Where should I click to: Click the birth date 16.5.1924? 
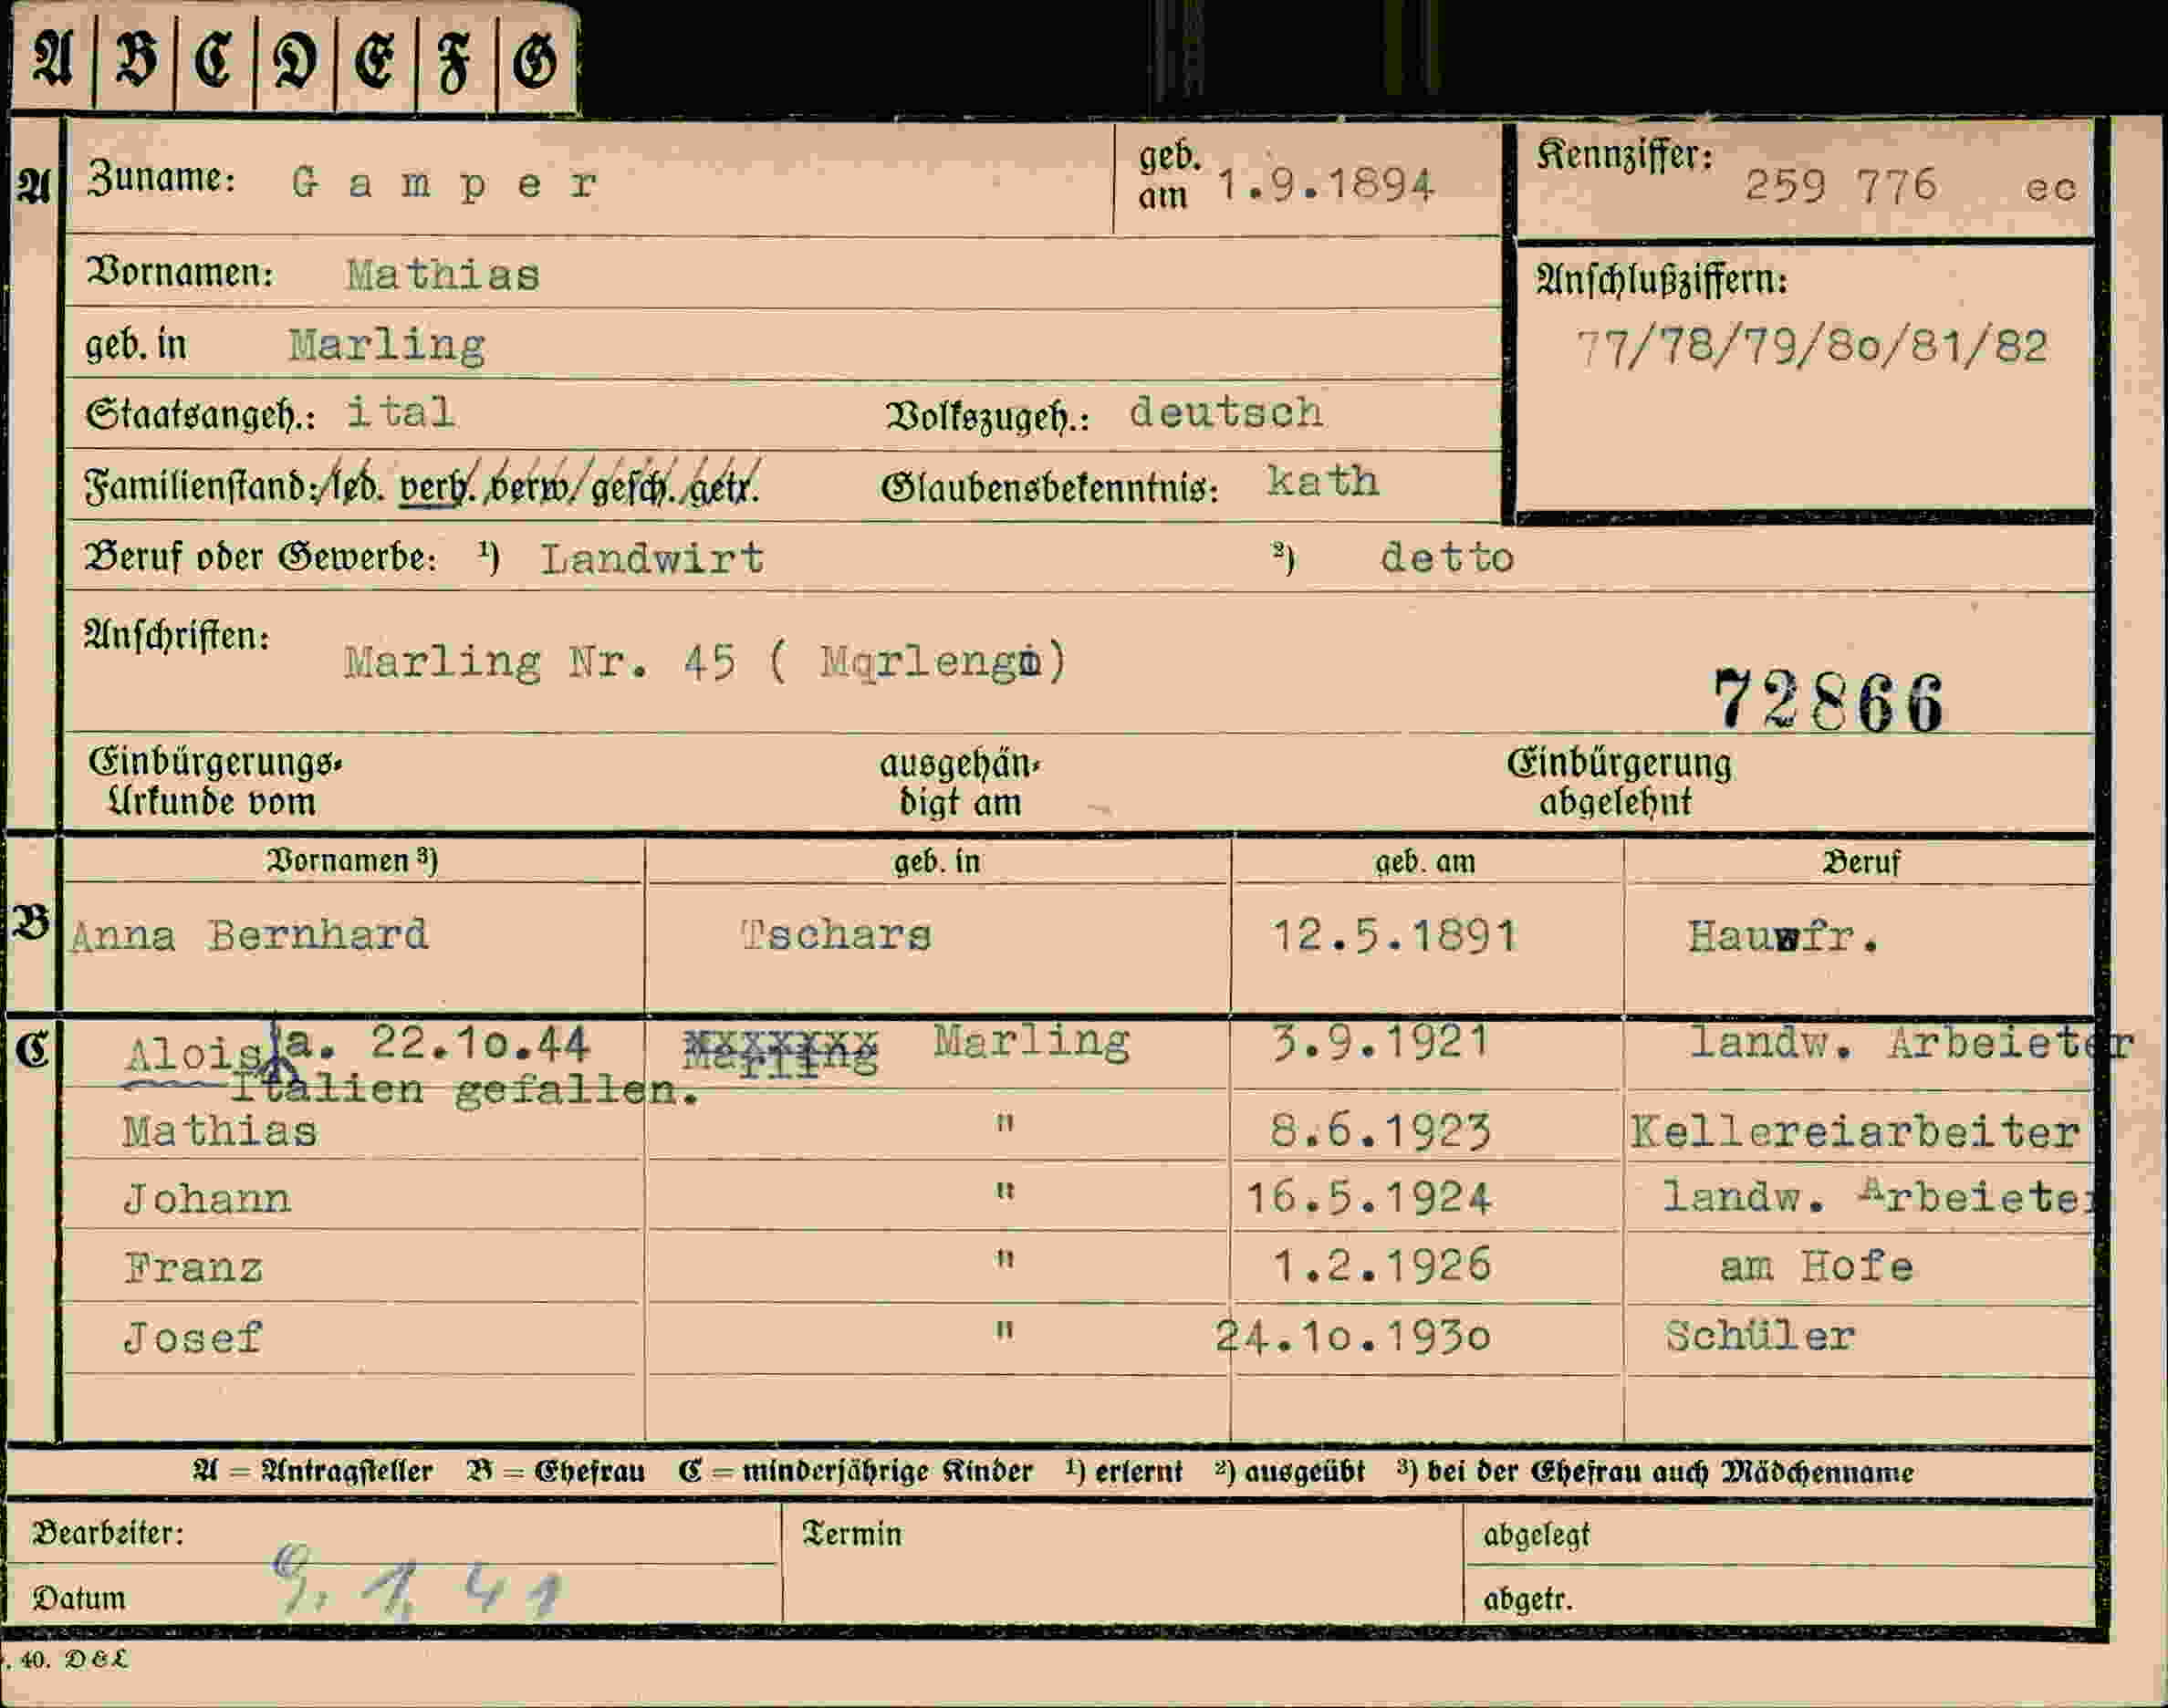pos(1368,1198)
